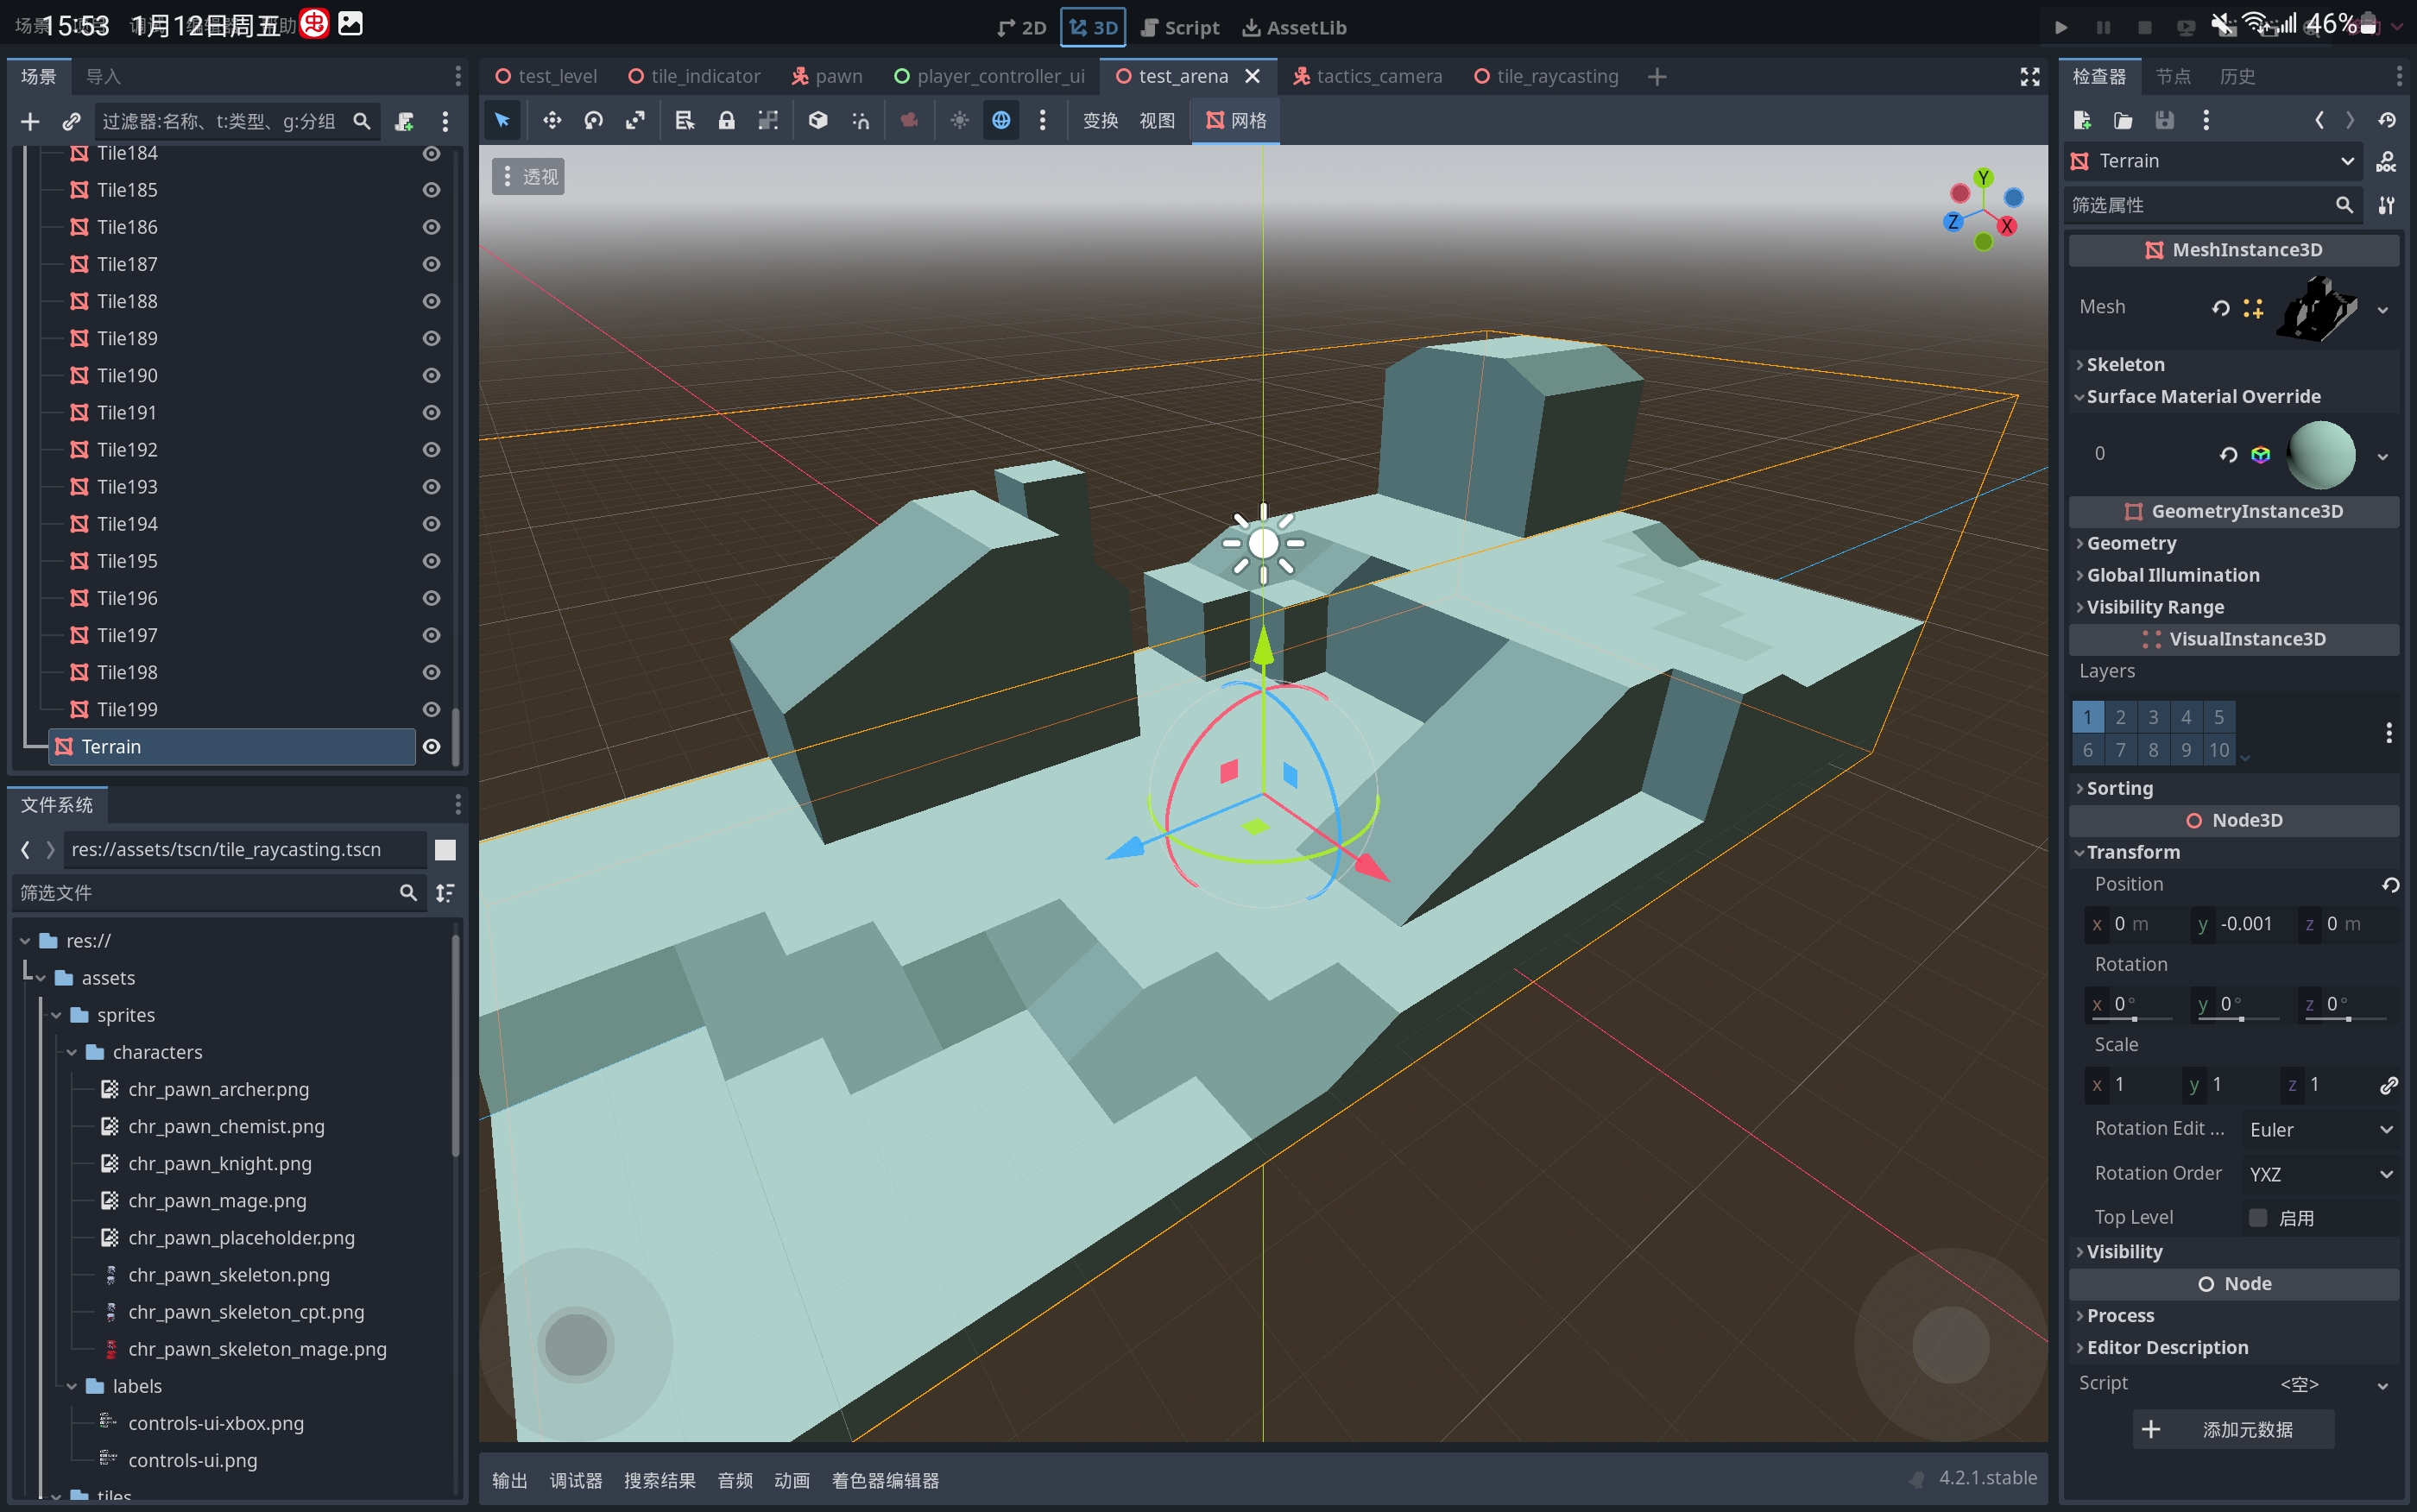Click the inspector new resource icon

tap(2082, 120)
